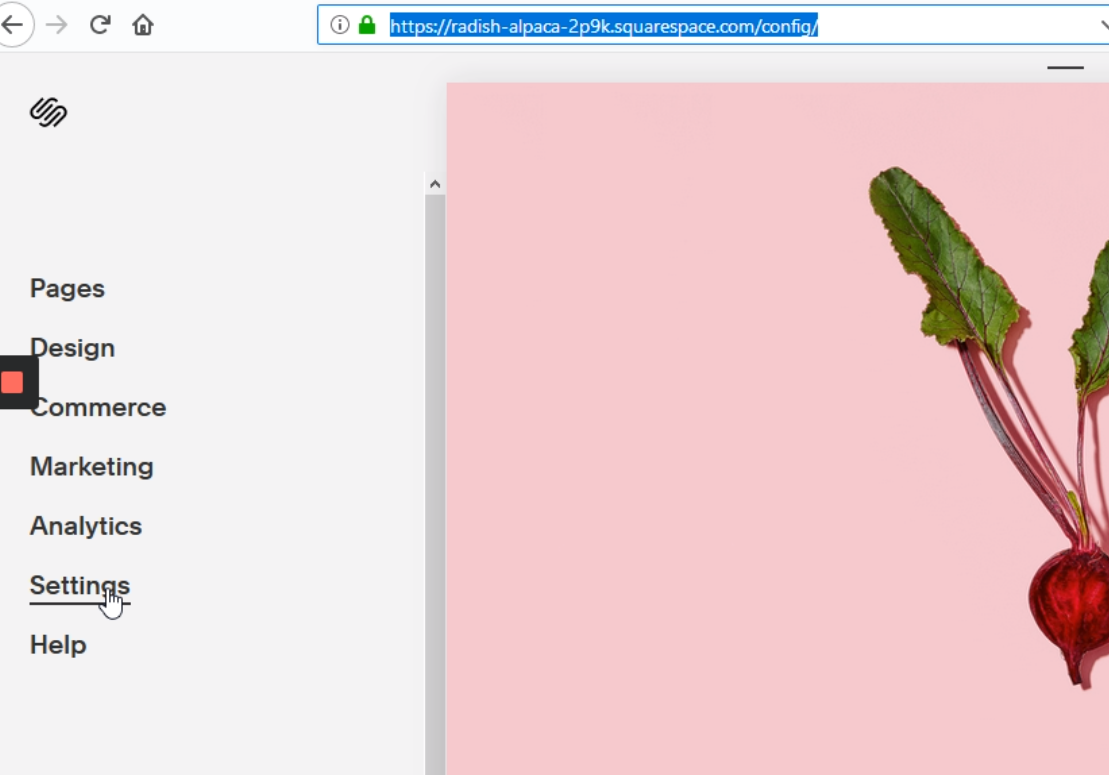This screenshot has height=775, width=1109.
Task: Open the Analytics menu
Action: point(86,526)
